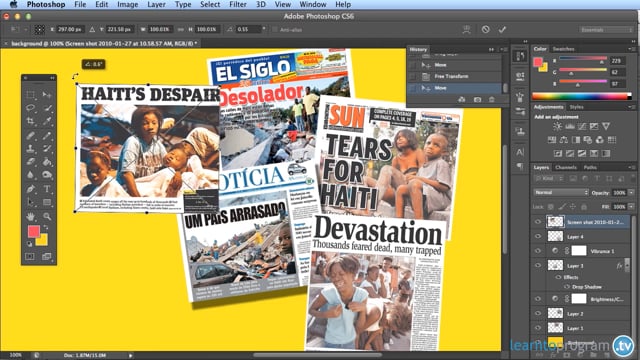Create new snapshot in History panel
The image size is (640, 360).
point(477,100)
